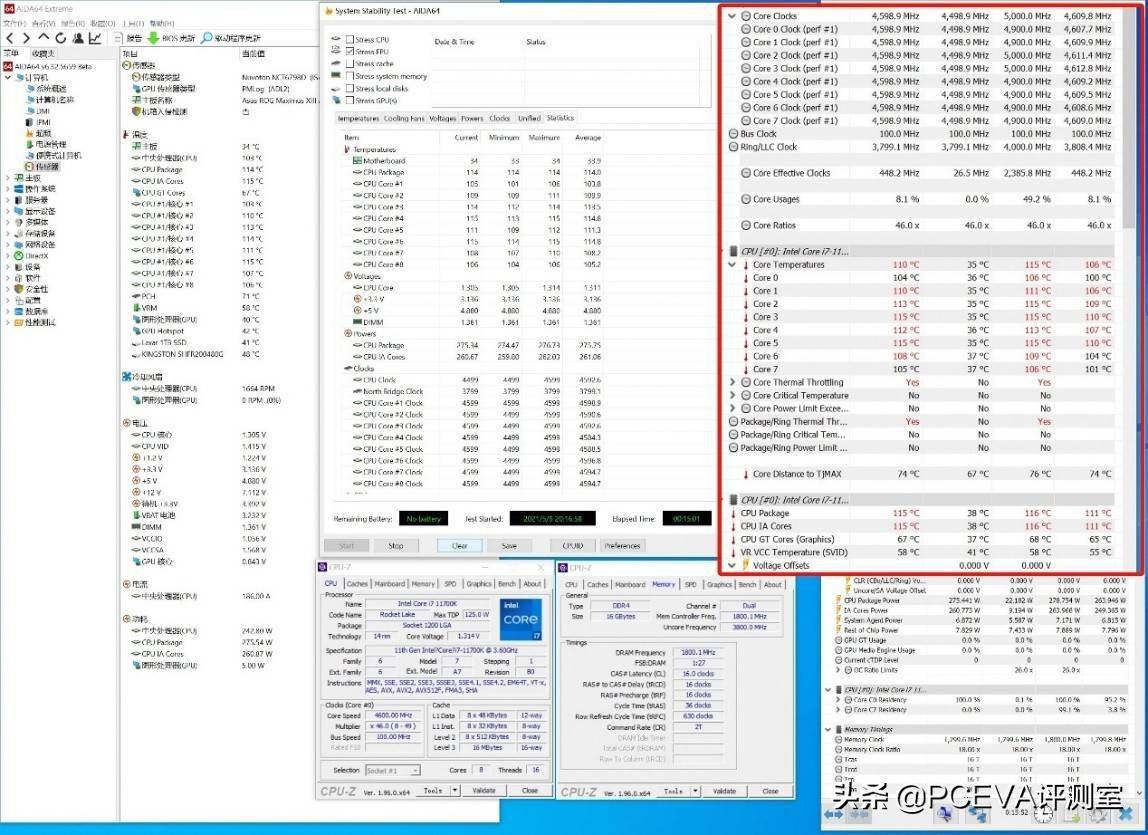Click the 数据库 database icon in tree
Image resolution: width=1148 pixels, height=835 pixels.
pos(19,311)
